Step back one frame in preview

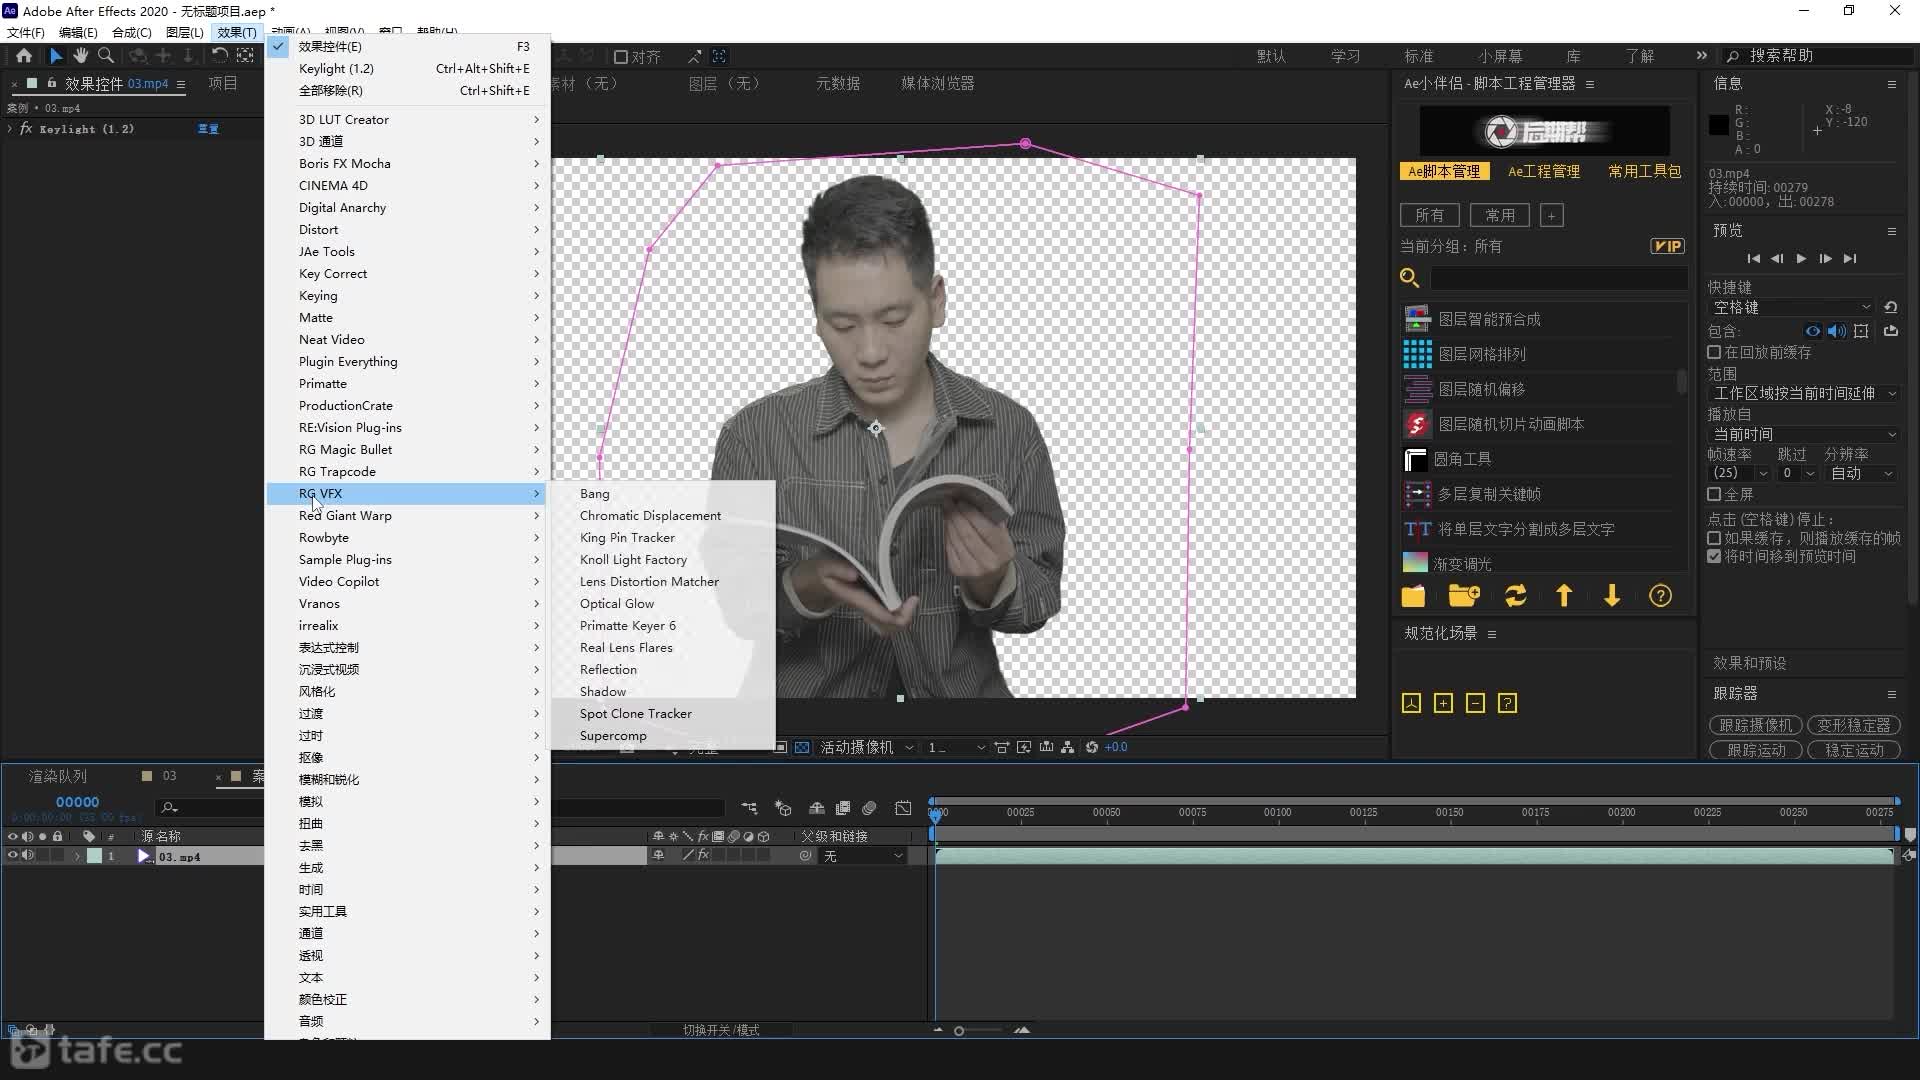(x=1777, y=259)
